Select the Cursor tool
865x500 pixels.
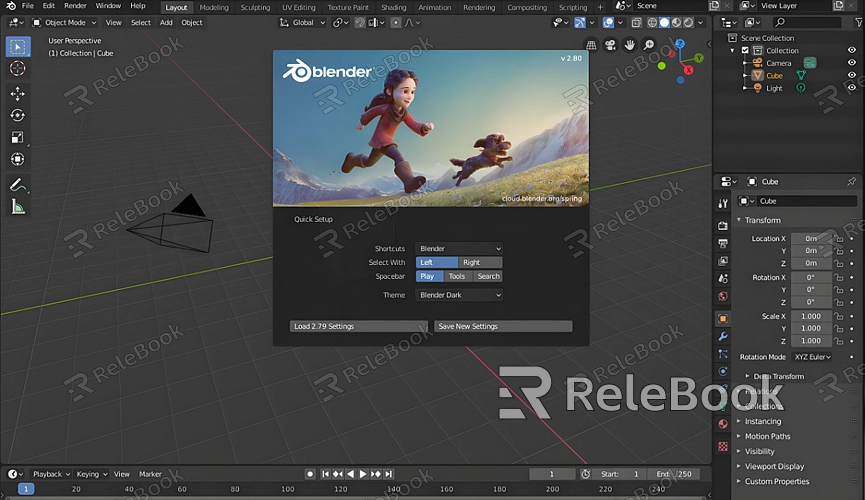point(18,68)
